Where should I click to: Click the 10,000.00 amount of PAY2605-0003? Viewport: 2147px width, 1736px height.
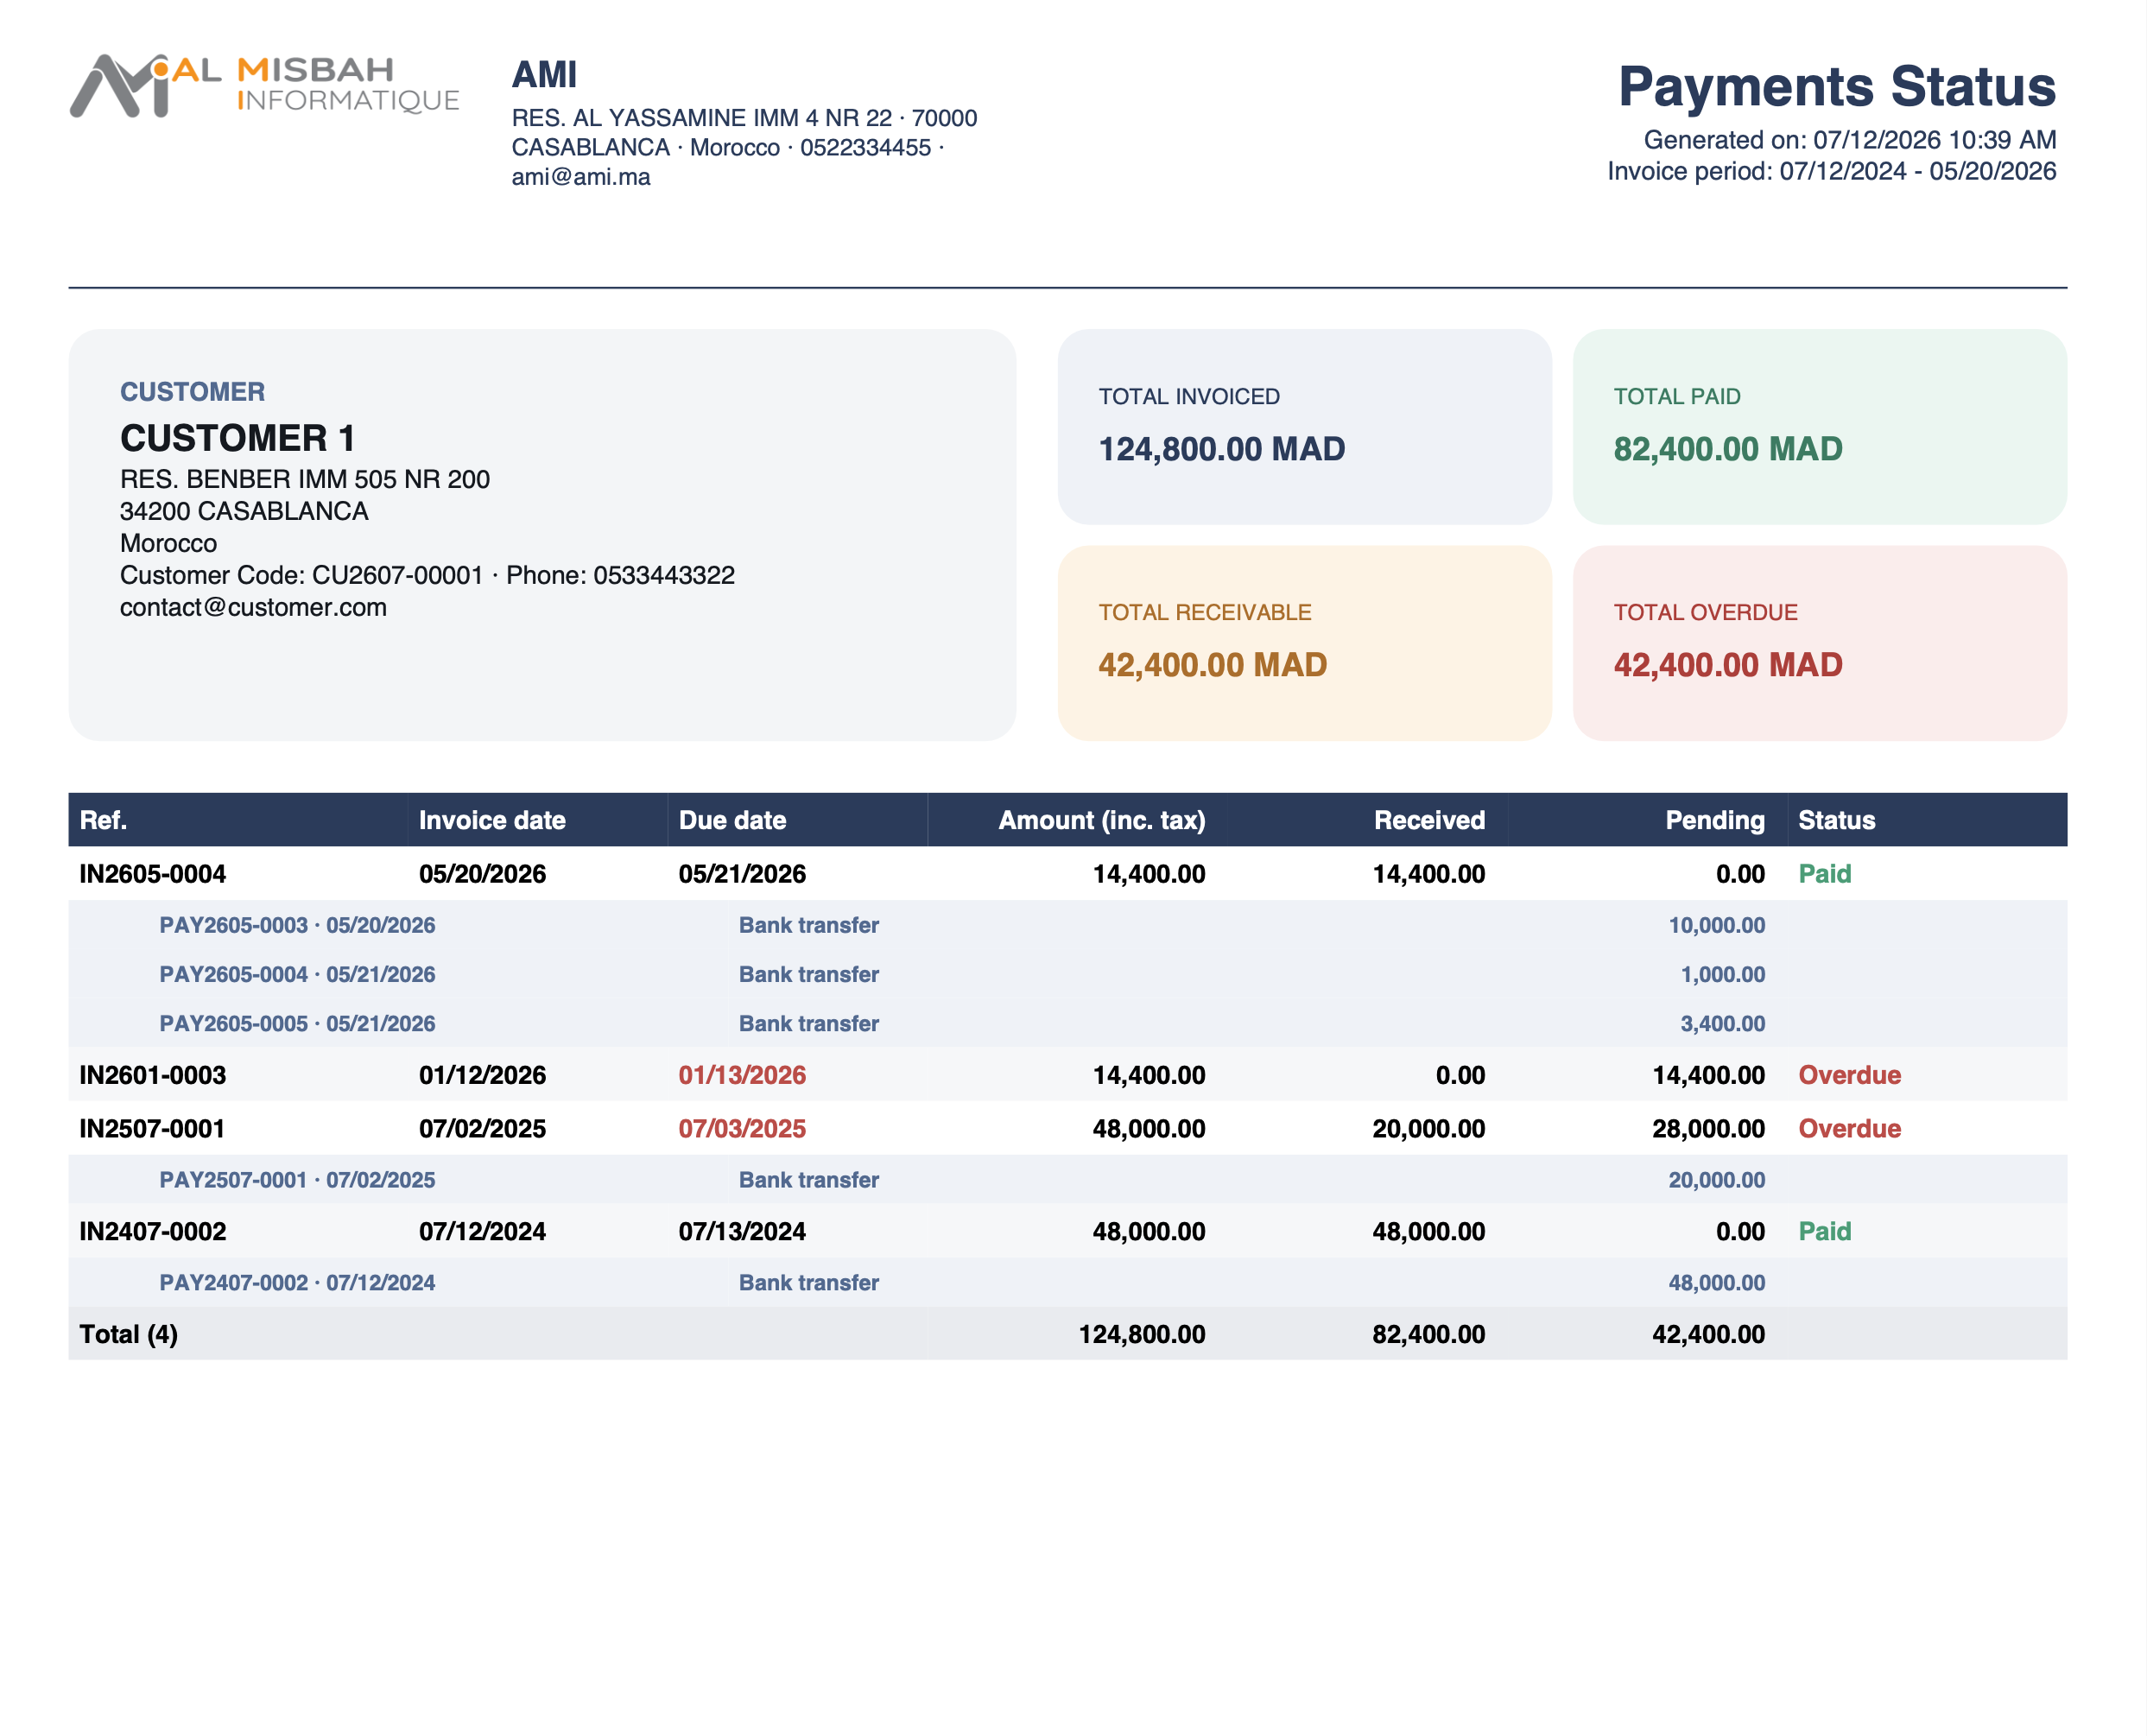1716,925
